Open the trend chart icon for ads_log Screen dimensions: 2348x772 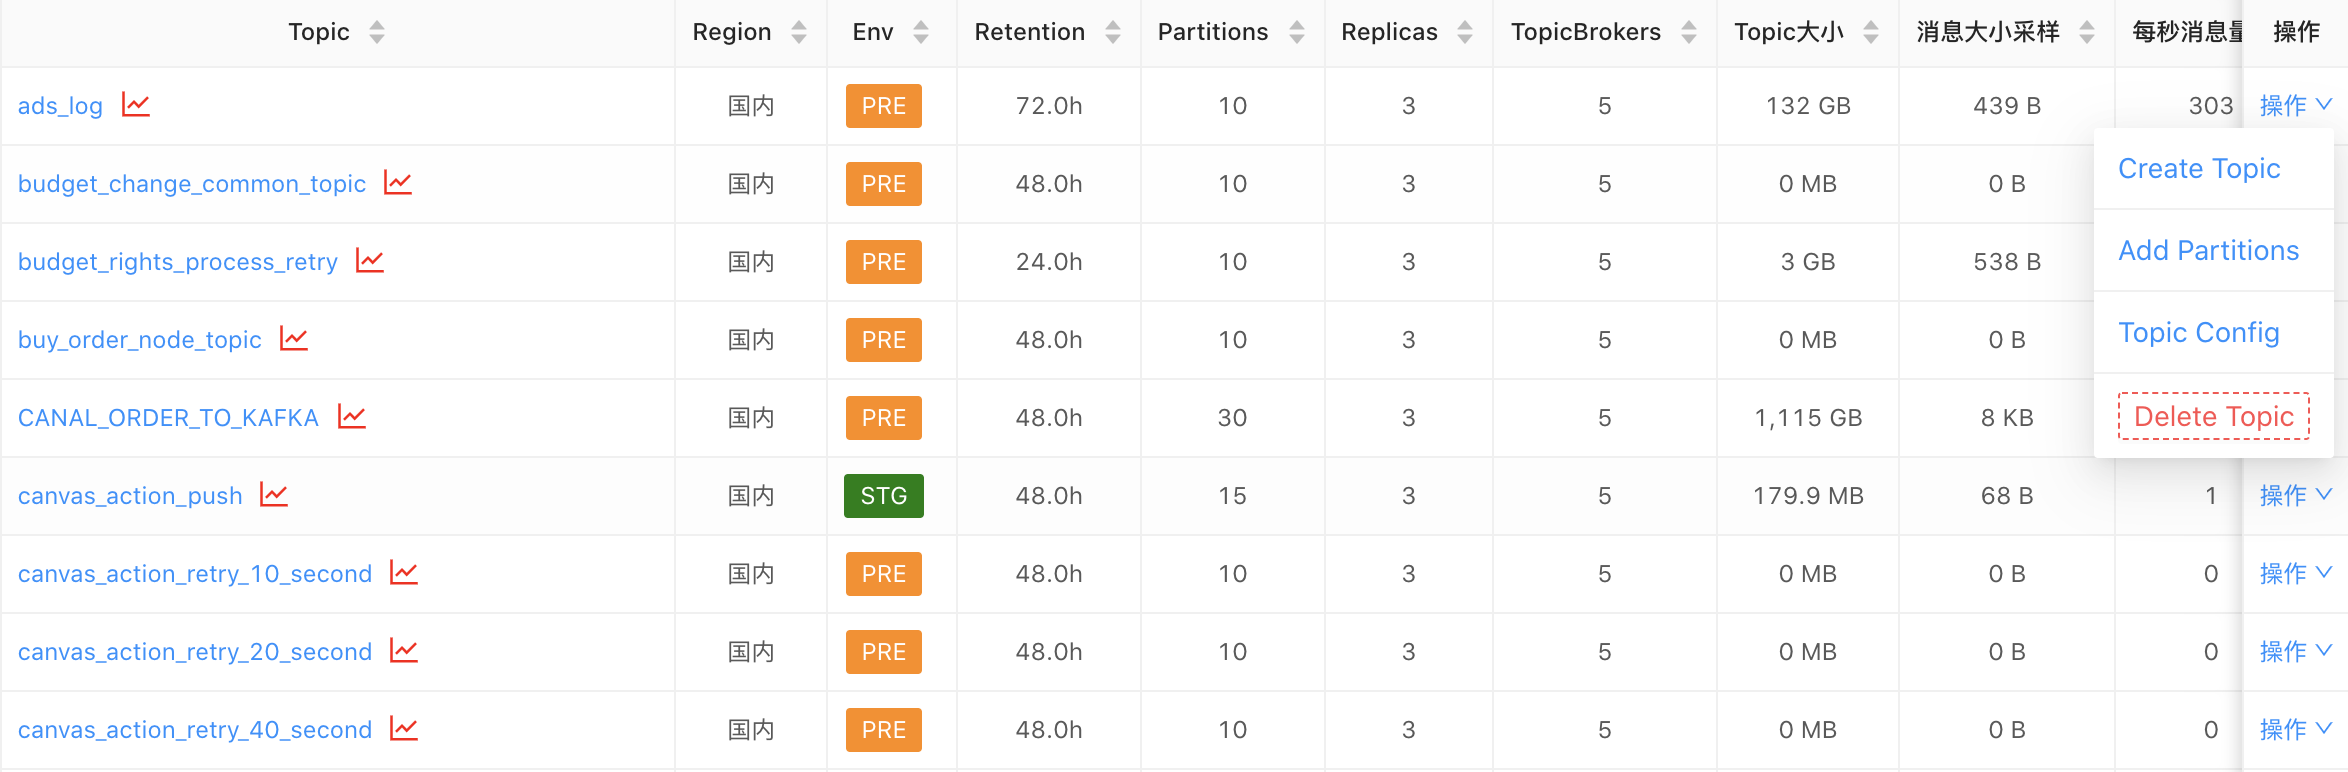pos(136,105)
